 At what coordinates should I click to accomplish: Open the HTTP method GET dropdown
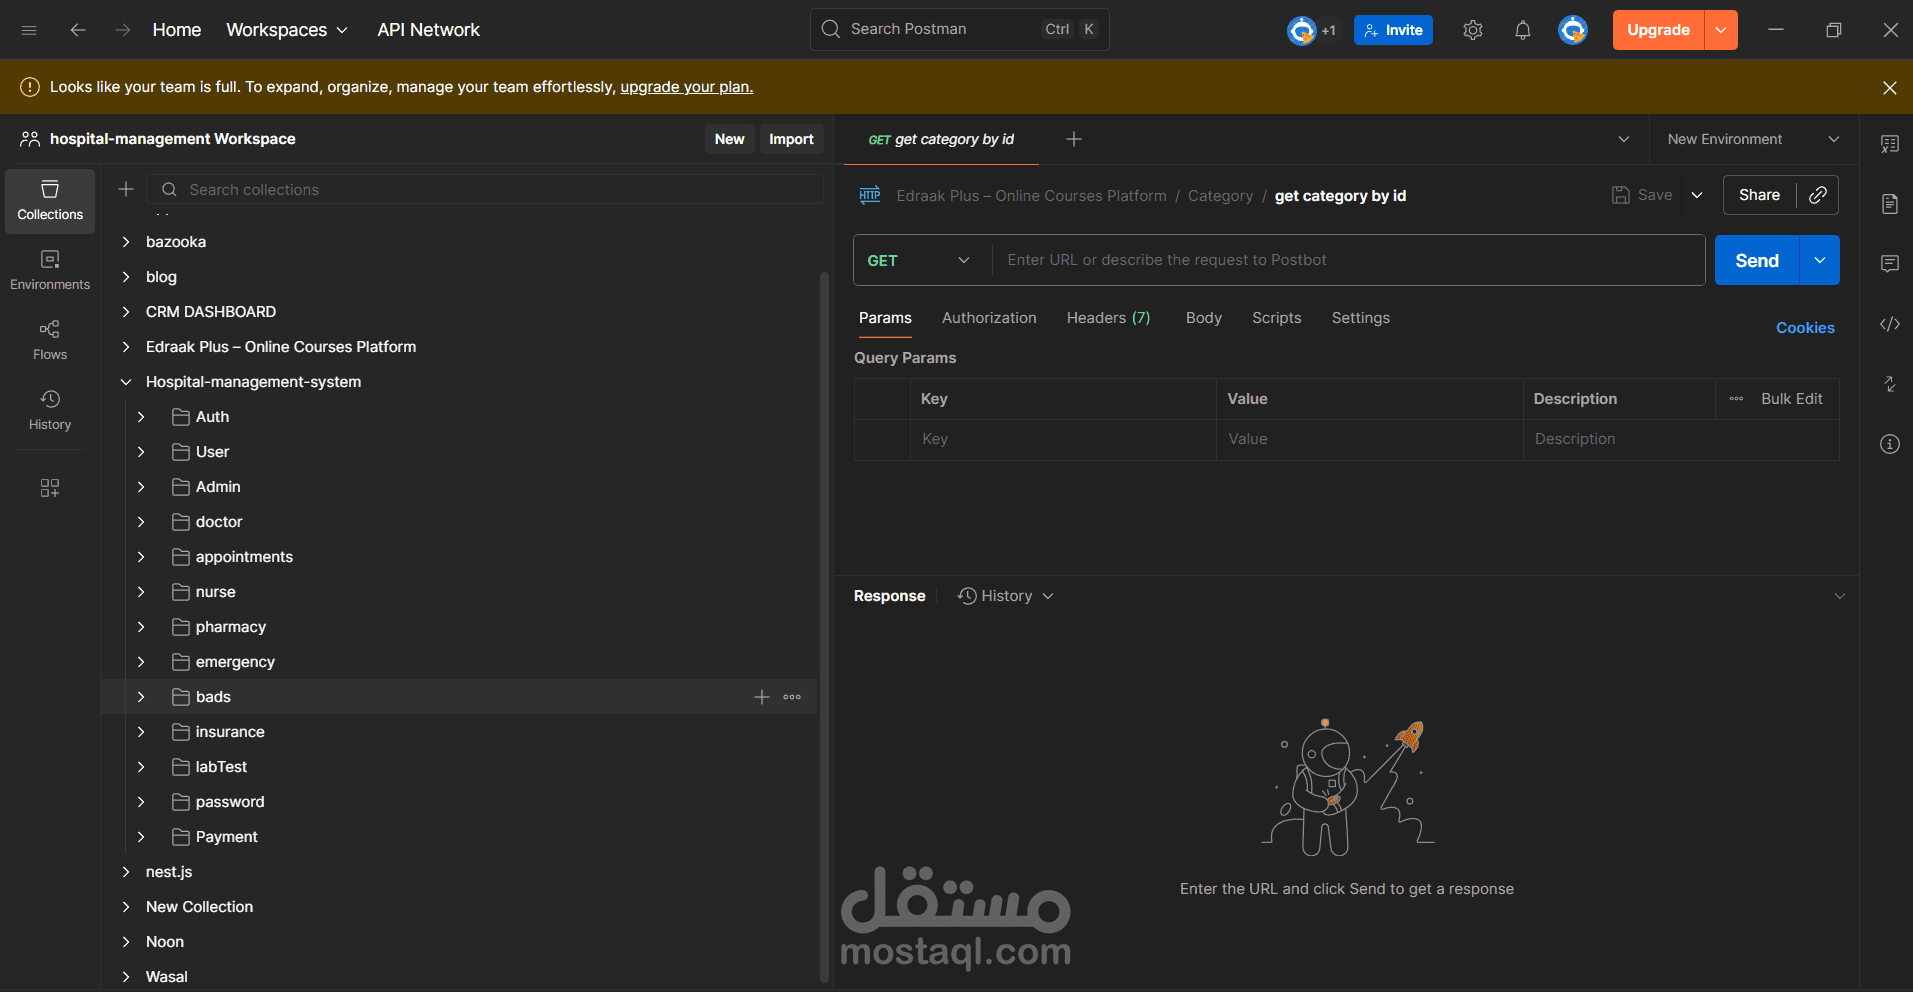919,260
